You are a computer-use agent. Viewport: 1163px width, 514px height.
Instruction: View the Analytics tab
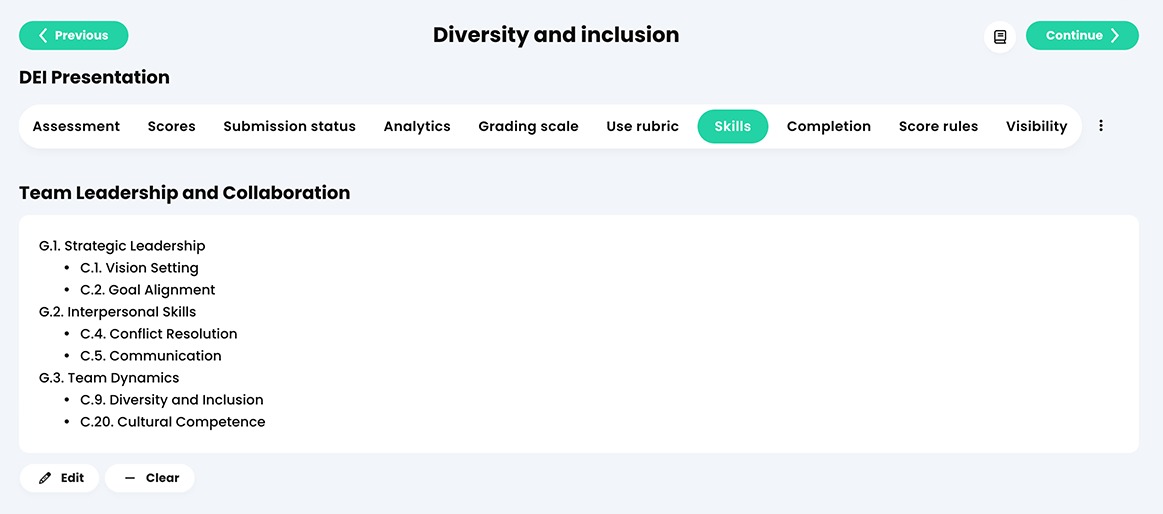pos(417,127)
